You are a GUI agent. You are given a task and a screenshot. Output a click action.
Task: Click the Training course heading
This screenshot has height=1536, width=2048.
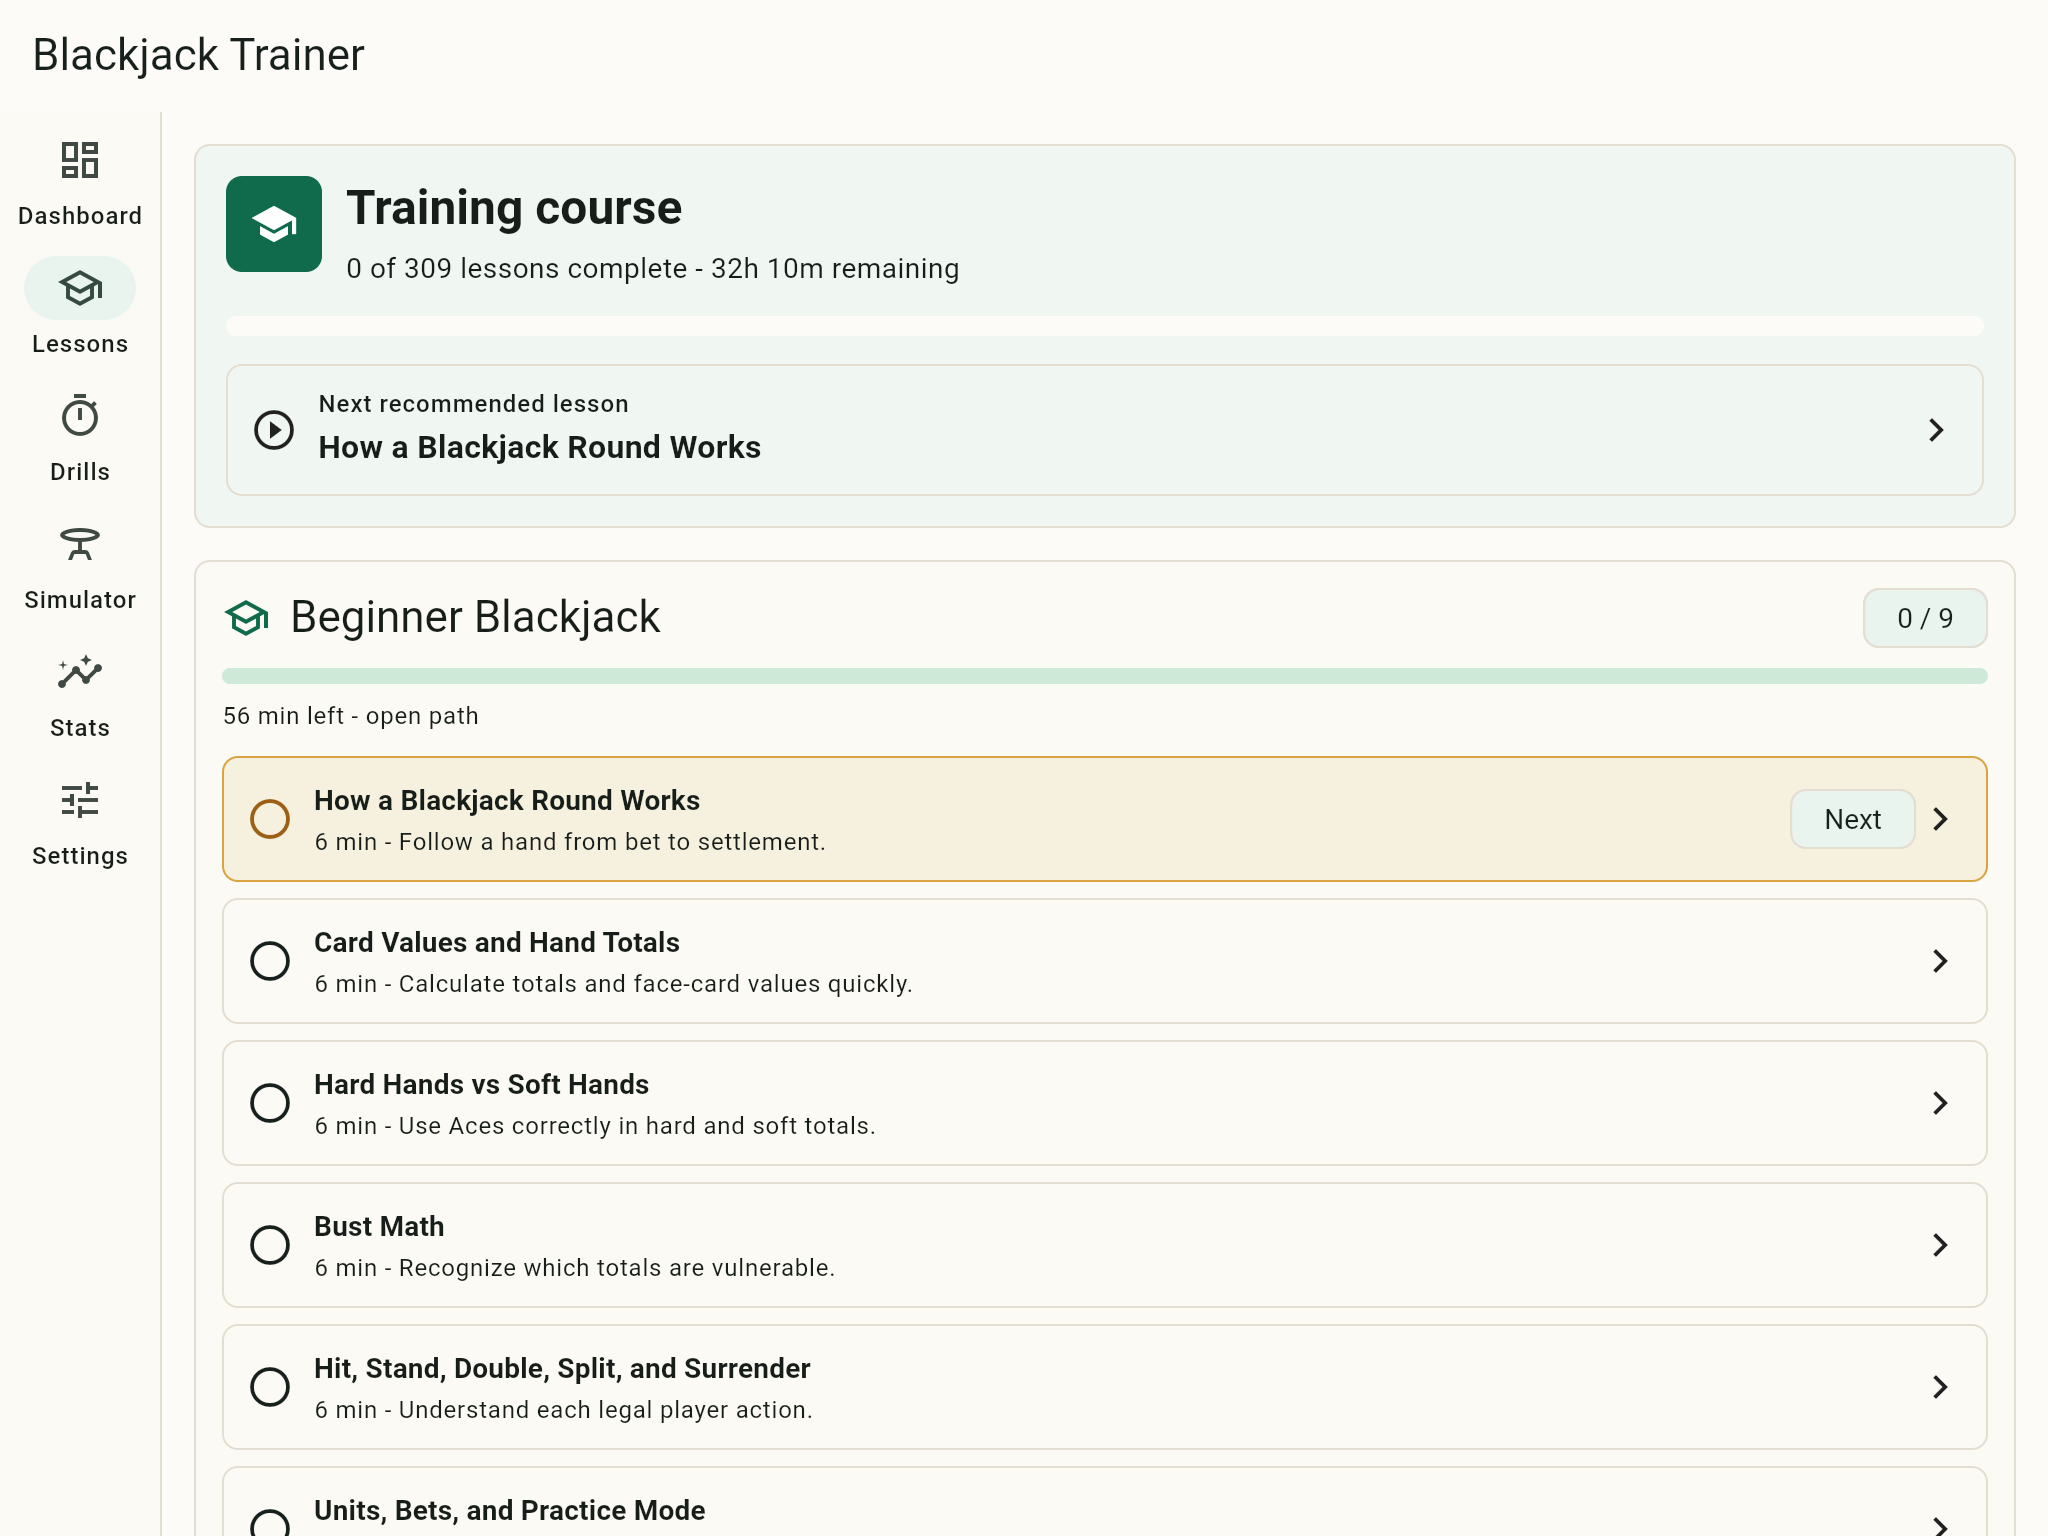514,208
